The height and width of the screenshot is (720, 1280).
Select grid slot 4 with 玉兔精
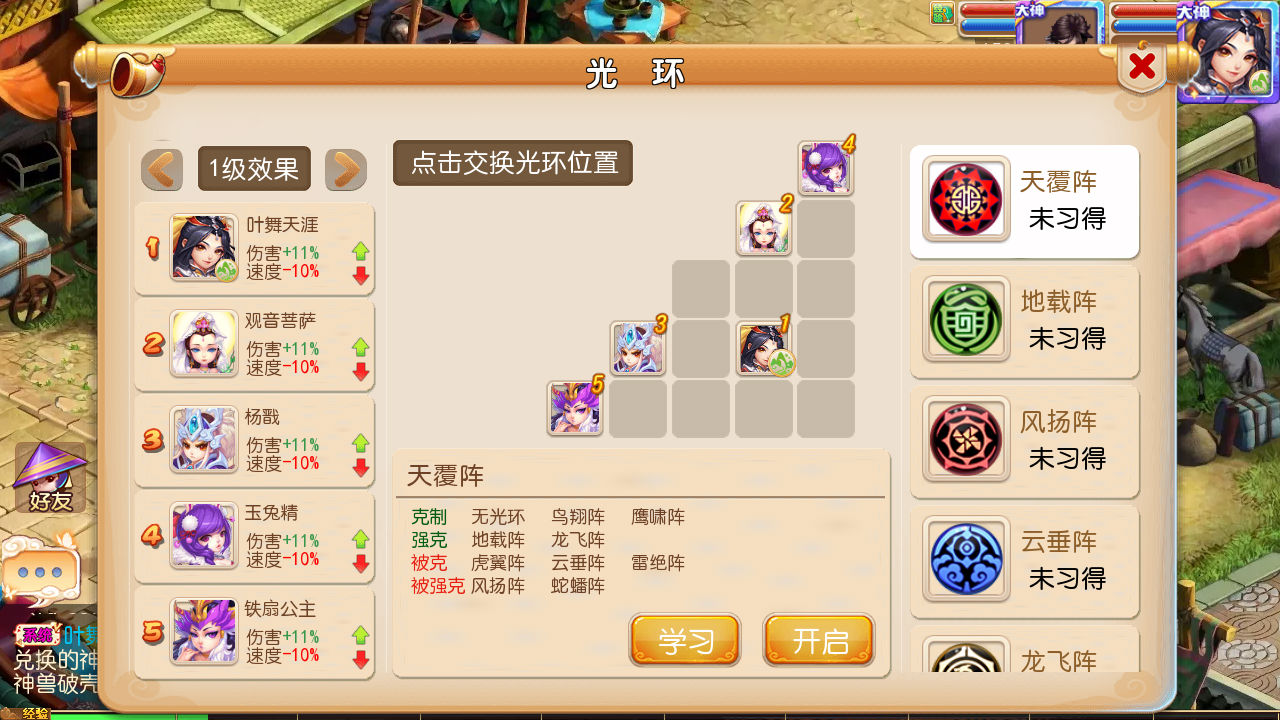point(826,168)
